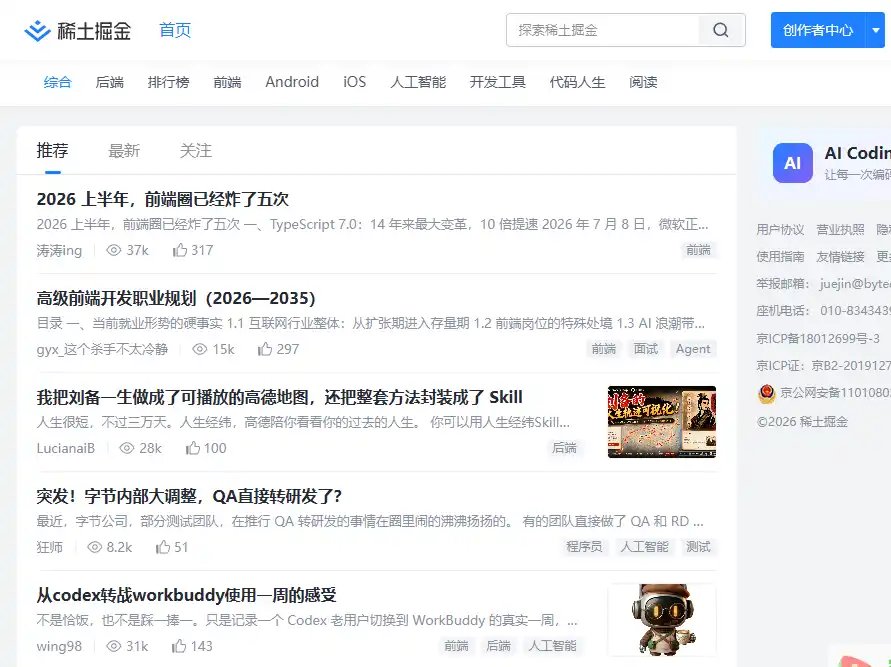Image resolution: width=891 pixels, height=667 pixels.
Task: Select the iOS category
Action: coord(355,82)
